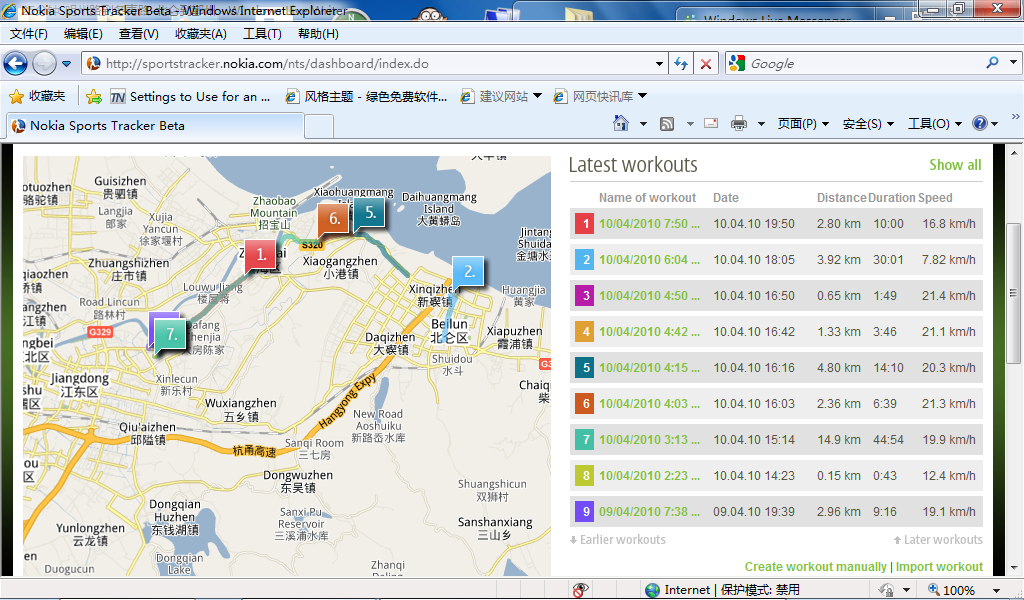The height and width of the screenshot is (600, 1024).
Task: Open workout 10/04/2010 2:23 link
Action: pos(649,476)
